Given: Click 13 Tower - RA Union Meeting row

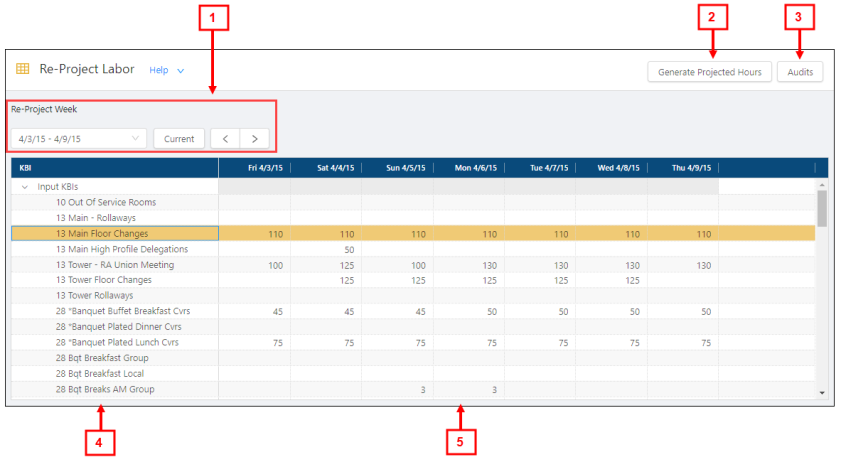Looking at the screenshot, I should [x=114, y=265].
